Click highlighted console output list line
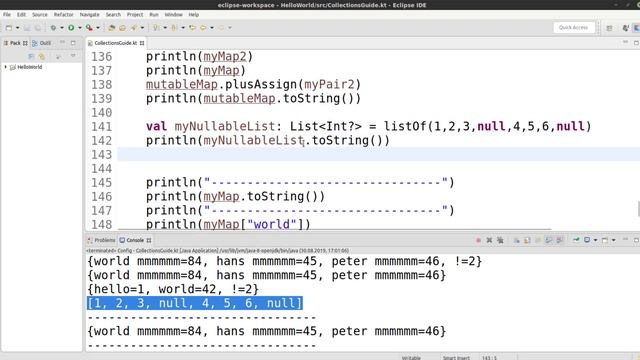The width and height of the screenshot is (640, 360). tap(195, 303)
